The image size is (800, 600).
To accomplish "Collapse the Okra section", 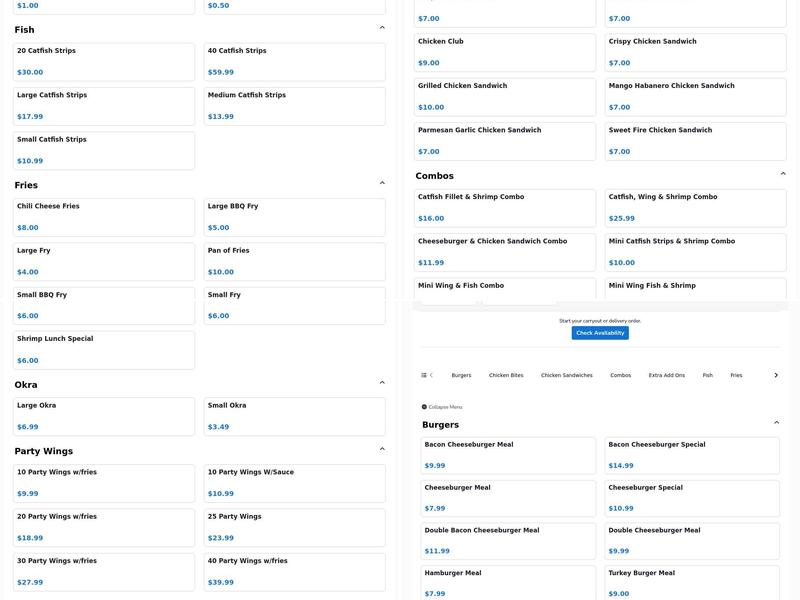I will point(382,383).
